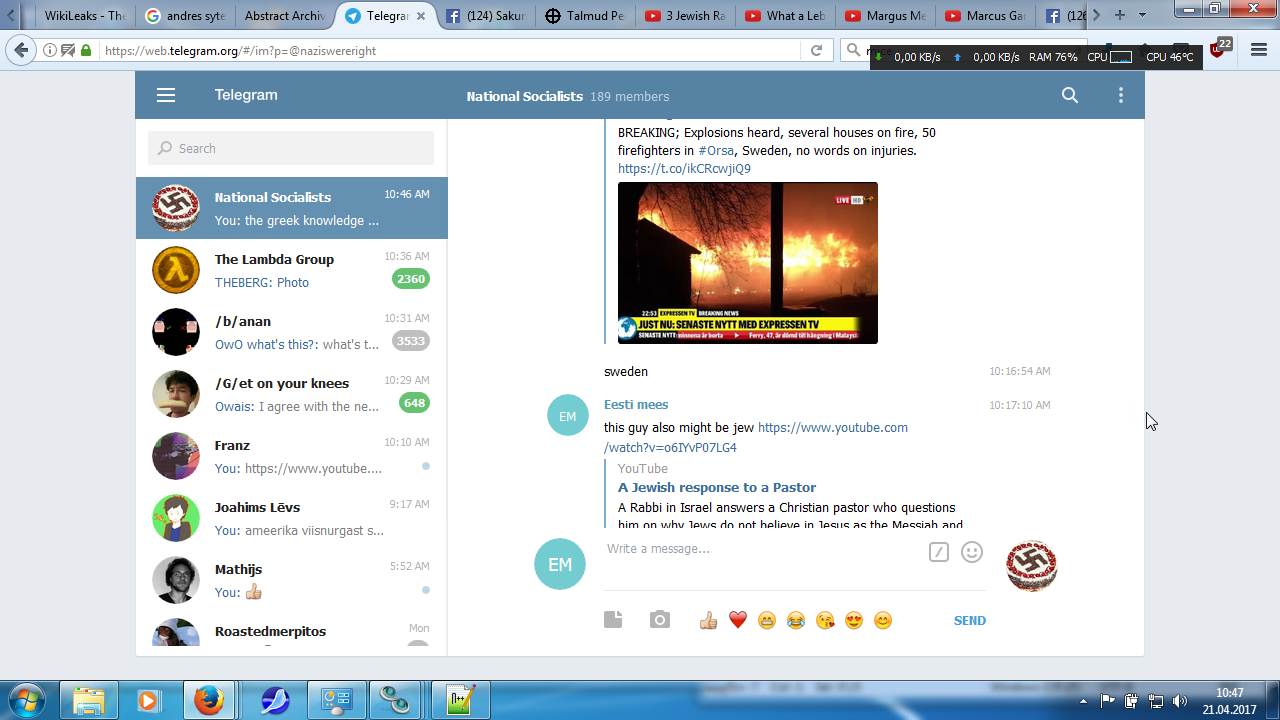Viewport: 1280px width, 720px height.
Task: Insert the tears of joy emoji
Action: tap(796, 620)
